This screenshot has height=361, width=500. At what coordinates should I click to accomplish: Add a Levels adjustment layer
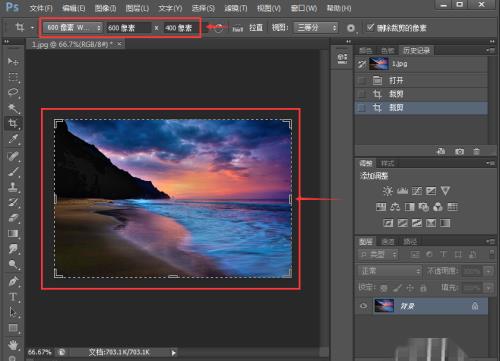[x=402, y=191]
